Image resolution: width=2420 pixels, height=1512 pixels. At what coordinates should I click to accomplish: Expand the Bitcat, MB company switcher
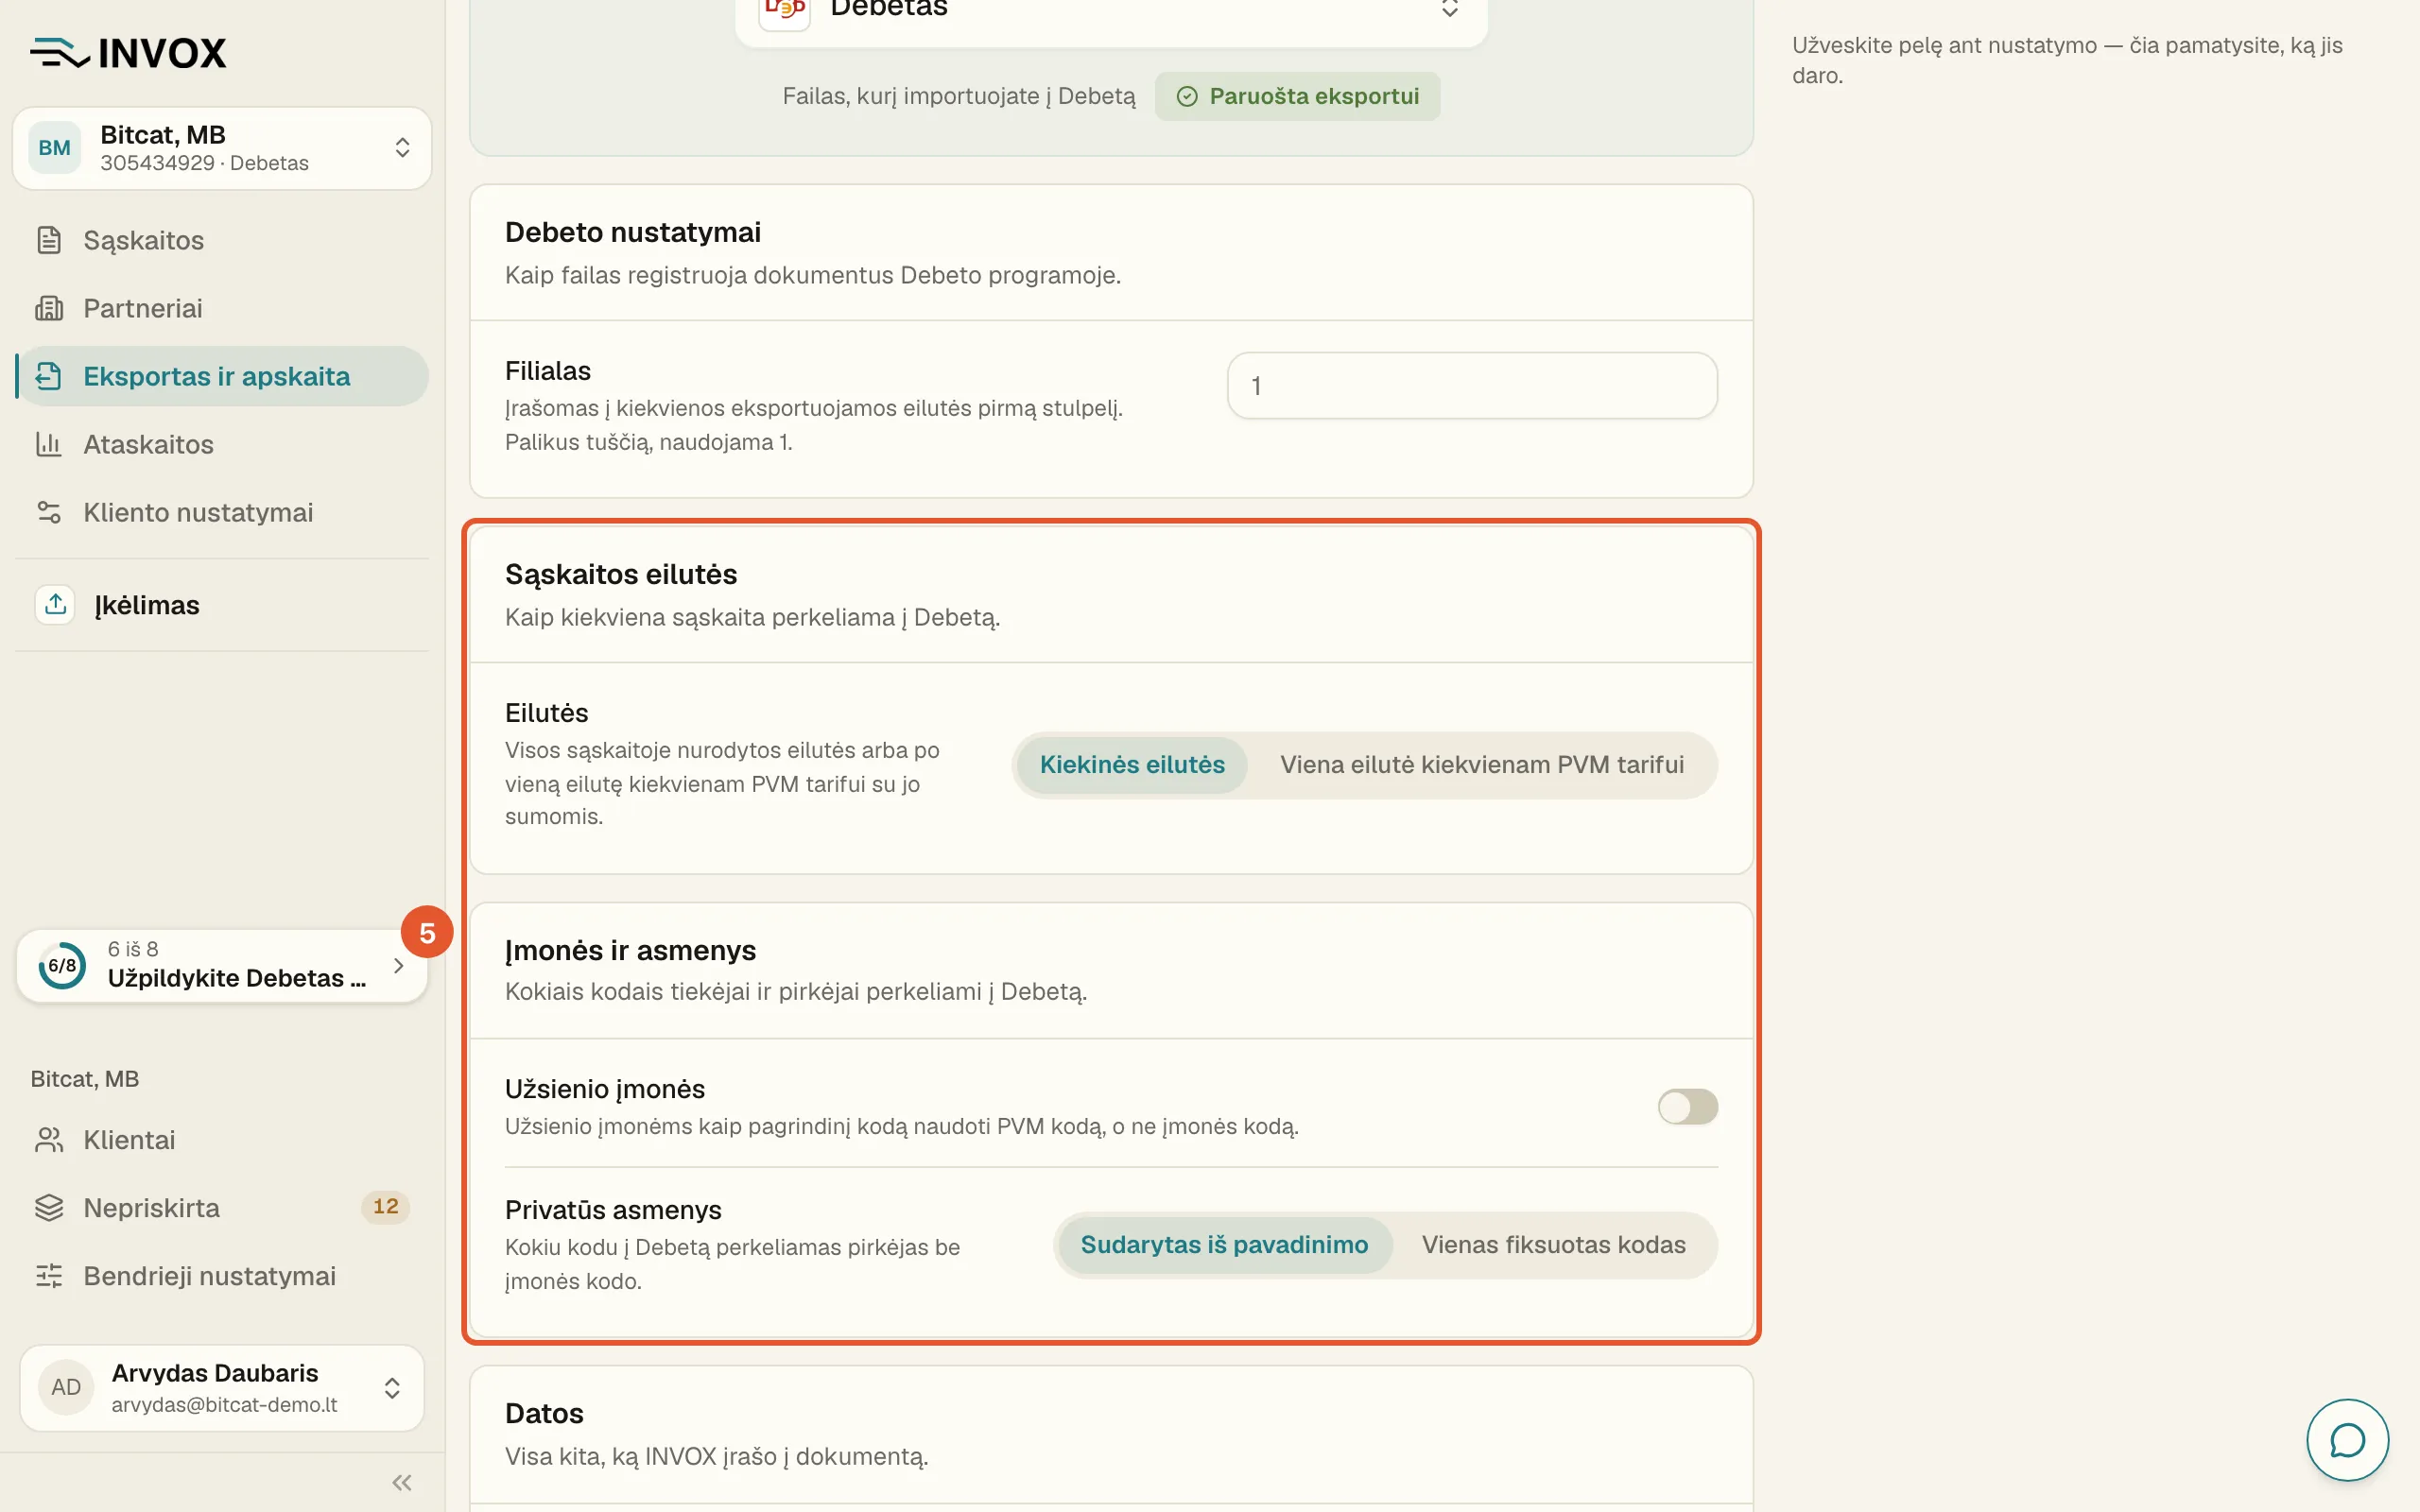pos(222,148)
